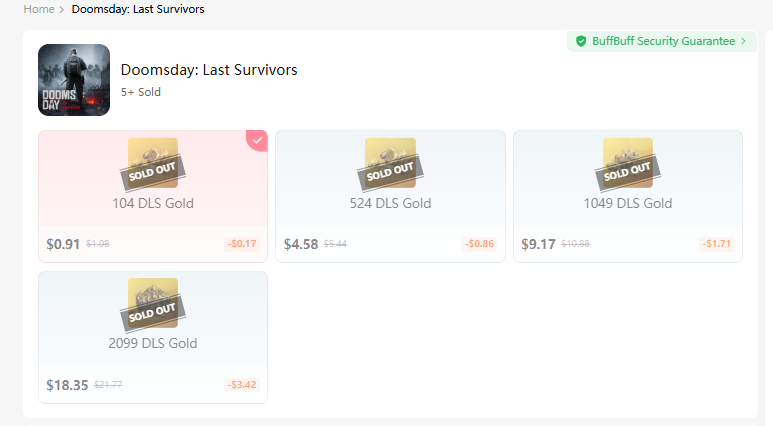Click the gold pile icon for 104 DLS Gold

(x=153, y=164)
